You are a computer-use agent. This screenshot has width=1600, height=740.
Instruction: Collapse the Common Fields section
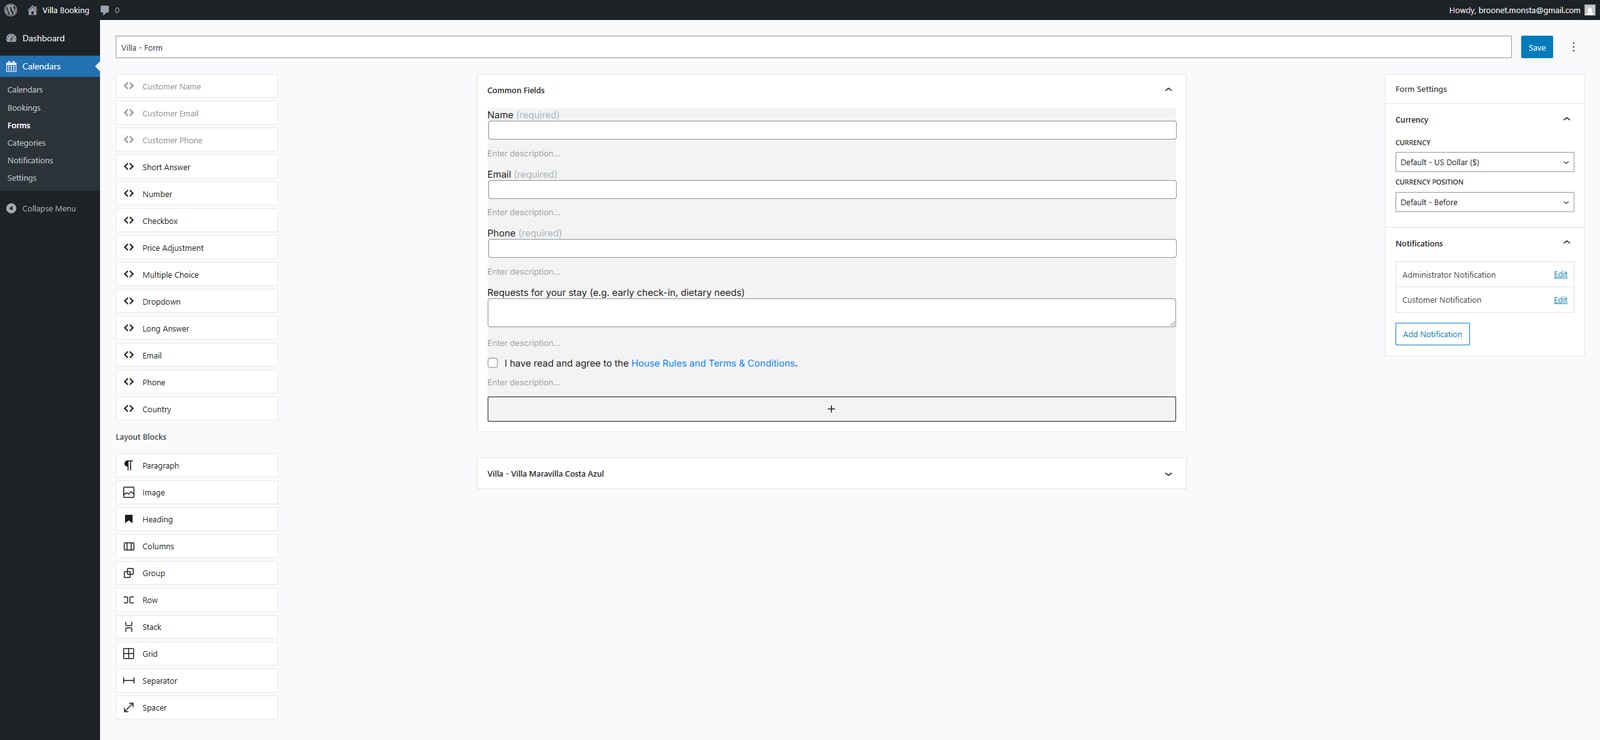coord(1168,90)
